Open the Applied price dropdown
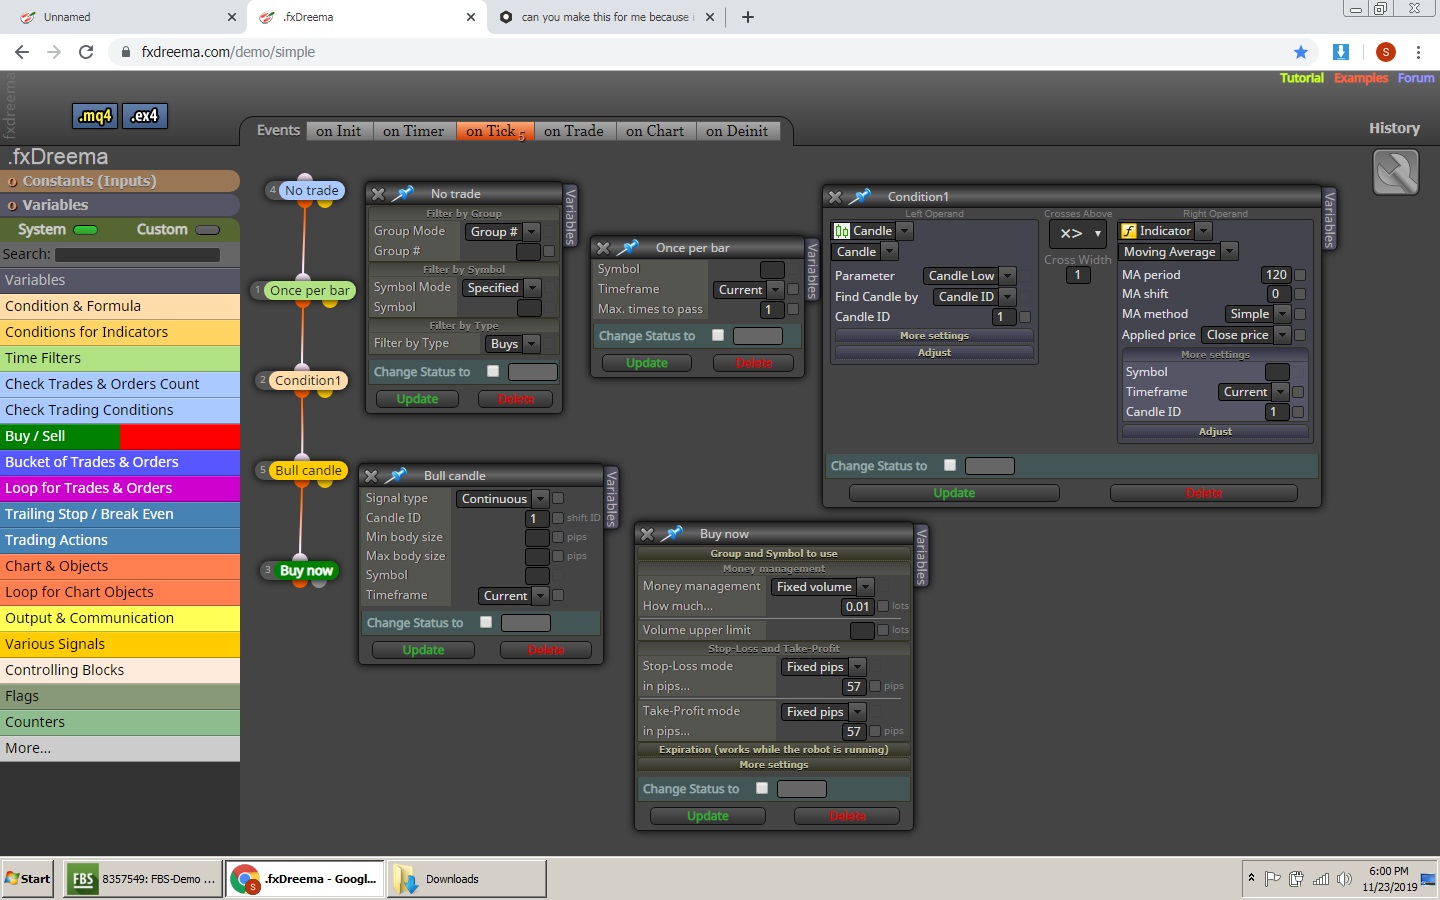1440x900 pixels. 1246,335
